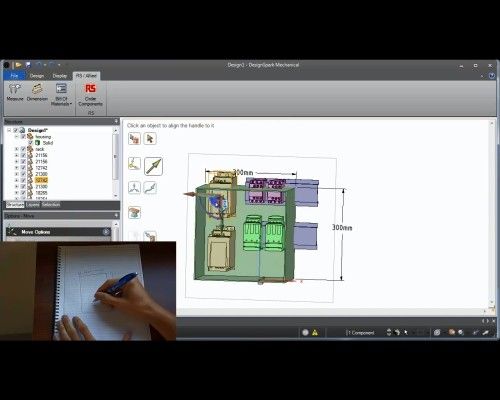Image resolution: width=500 pixels, height=400 pixels.
Task: Click the canvas vertical scrollbar
Action: [492, 213]
